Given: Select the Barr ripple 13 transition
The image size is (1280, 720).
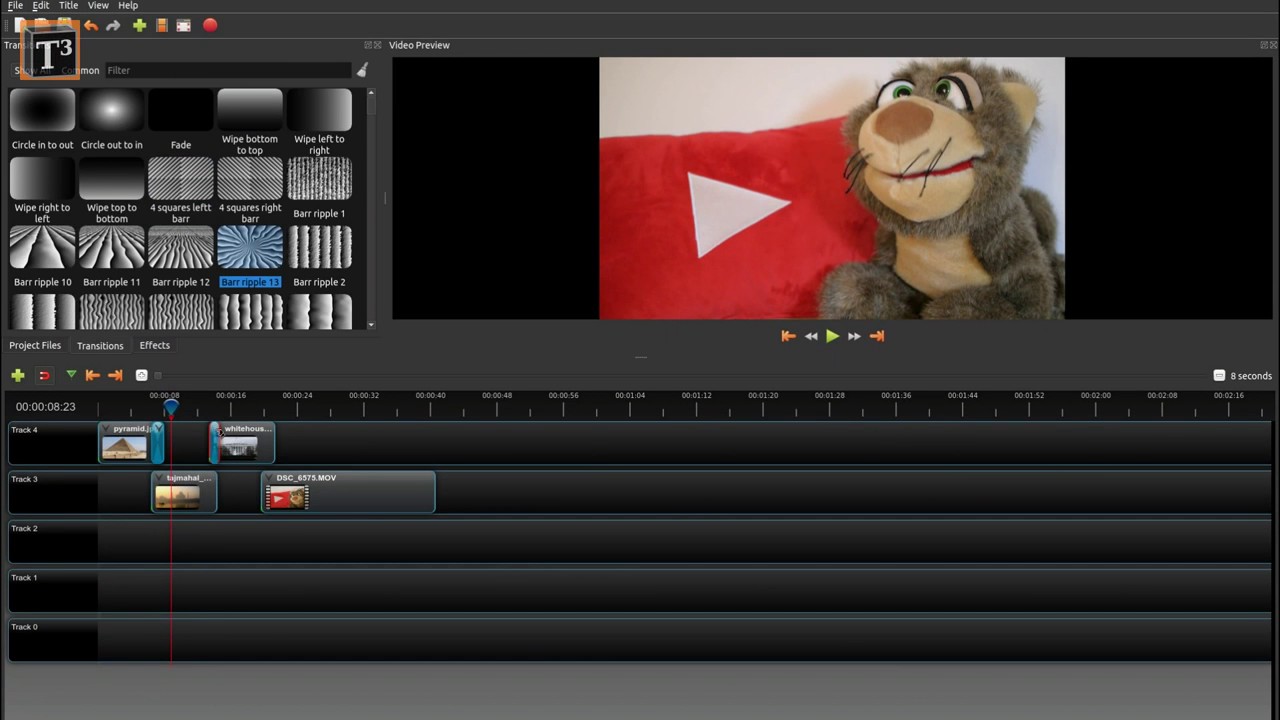Looking at the screenshot, I should click(249, 257).
